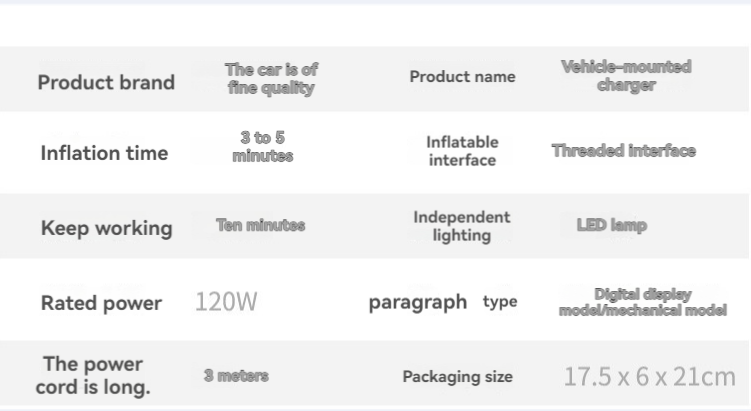The image size is (751, 411).
Task: Select 'The car is of fine quality' text
Action: tap(271, 79)
